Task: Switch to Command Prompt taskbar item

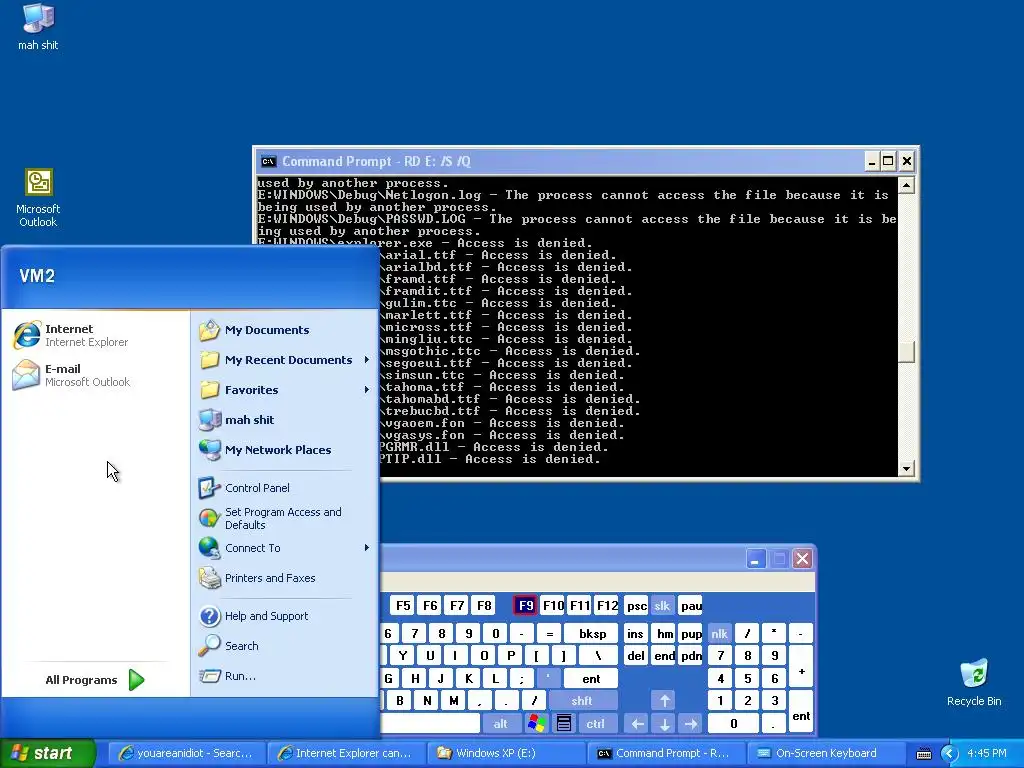Action: (666, 753)
